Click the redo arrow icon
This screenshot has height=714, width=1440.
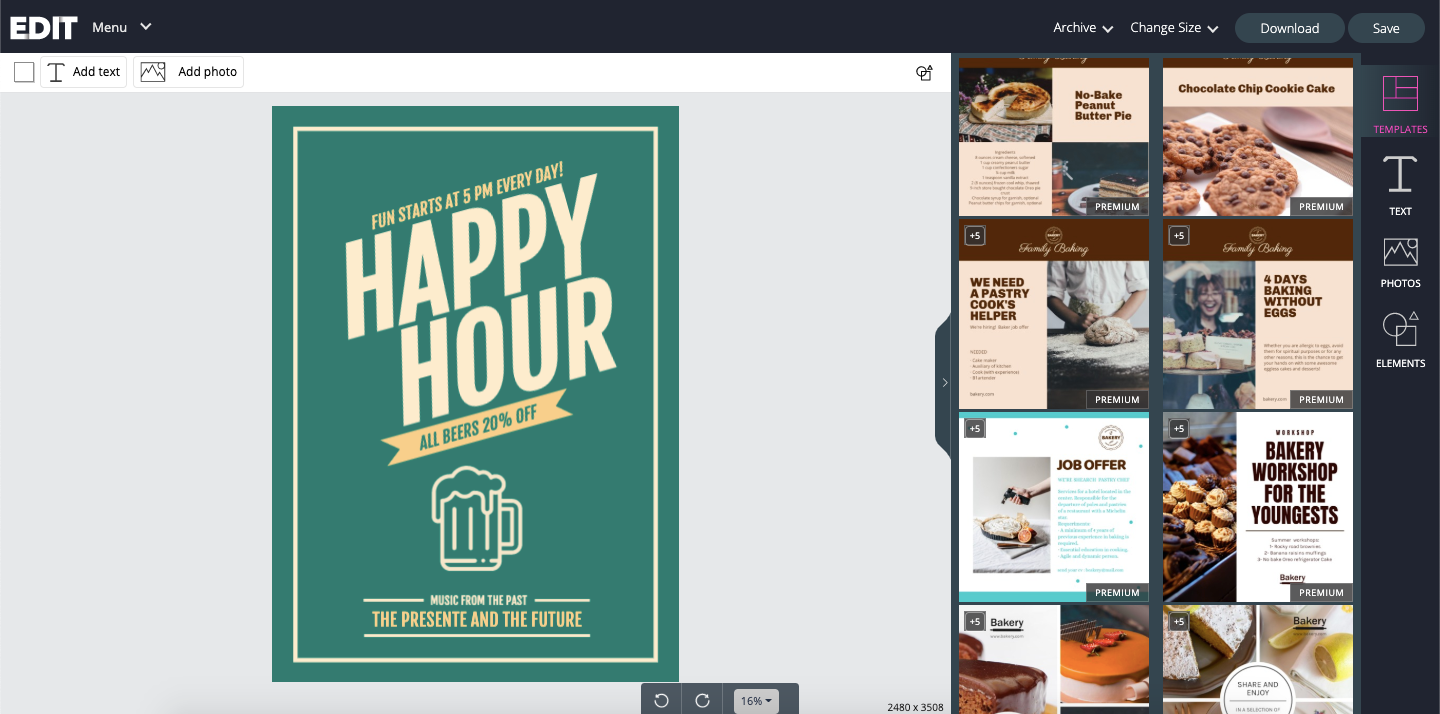tap(702, 700)
